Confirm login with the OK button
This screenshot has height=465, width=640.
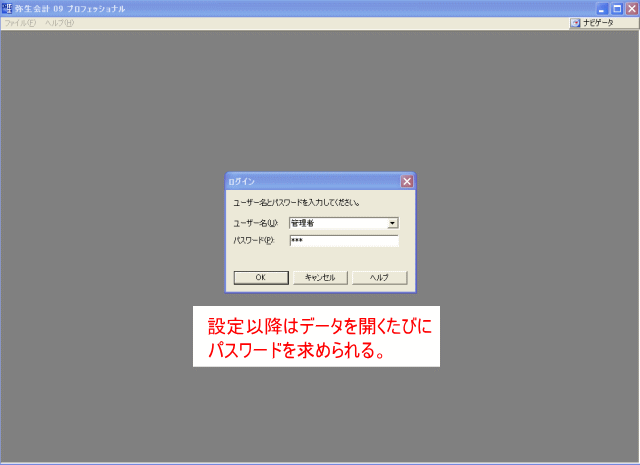(261, 278)
